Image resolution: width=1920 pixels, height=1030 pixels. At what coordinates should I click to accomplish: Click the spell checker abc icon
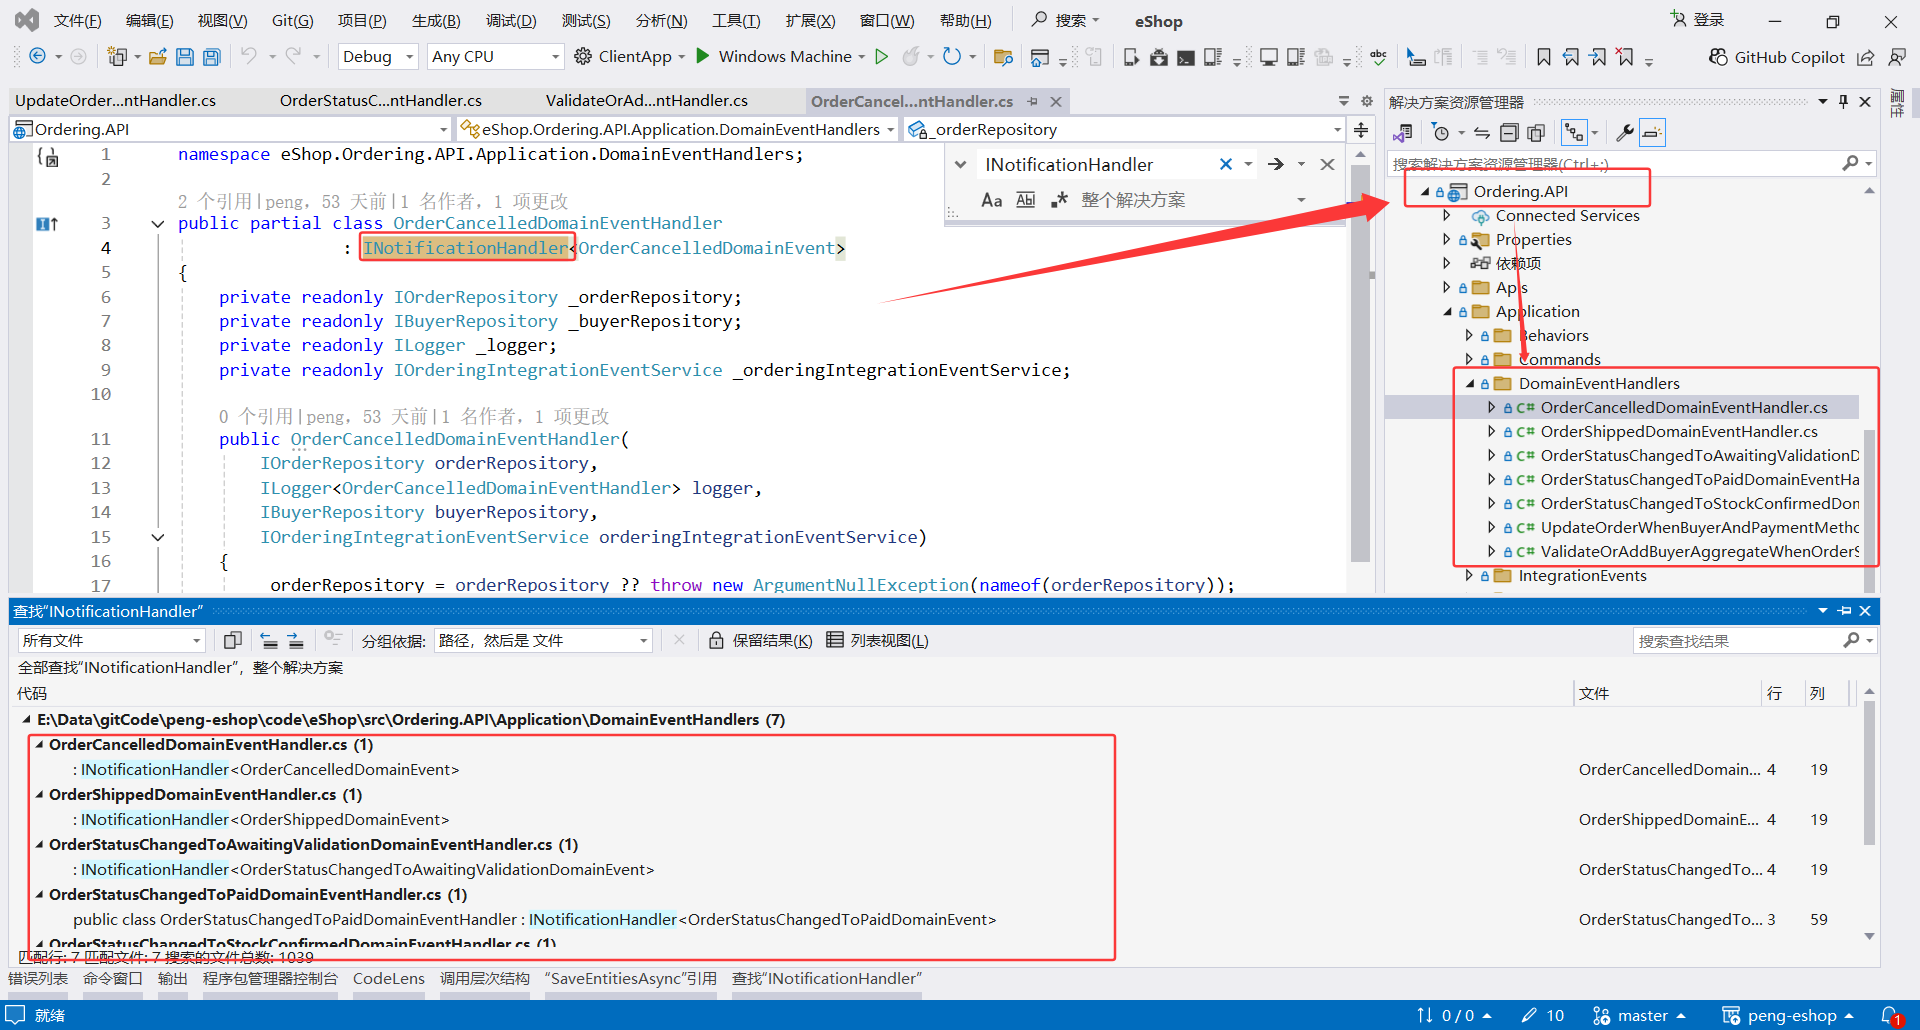(x=1379, y=57)
